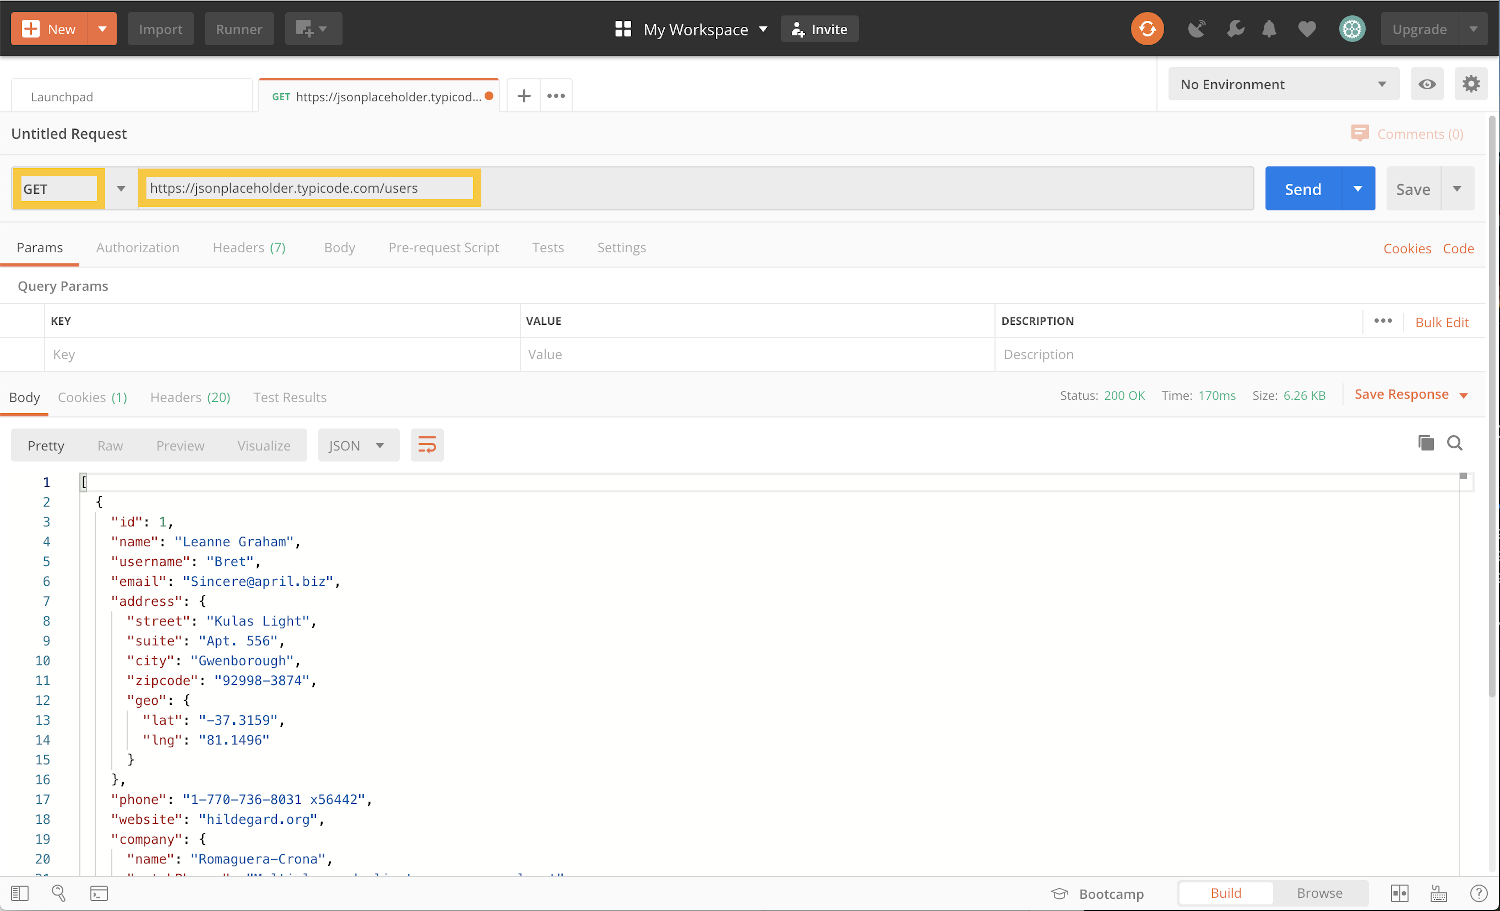
Task: Open tab options ellipsis menu
Action: [556, 96]
